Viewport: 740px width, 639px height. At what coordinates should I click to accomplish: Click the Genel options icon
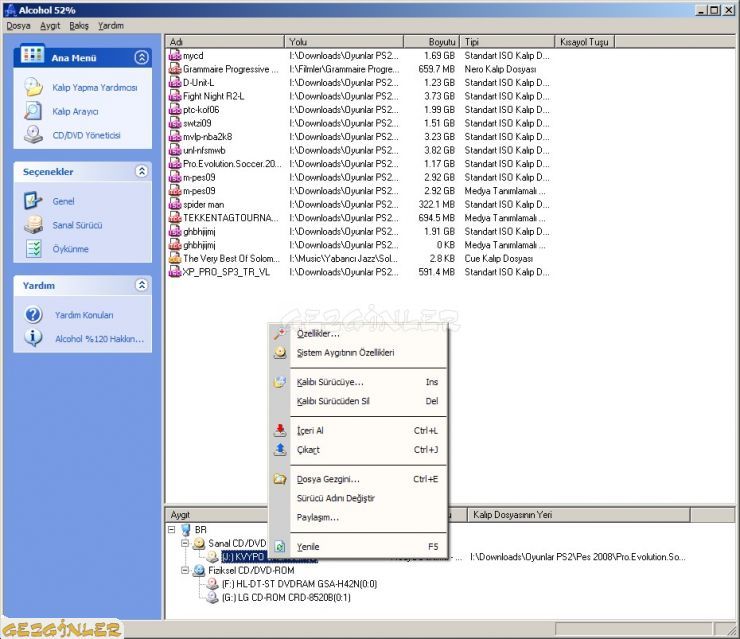(33, 201)
